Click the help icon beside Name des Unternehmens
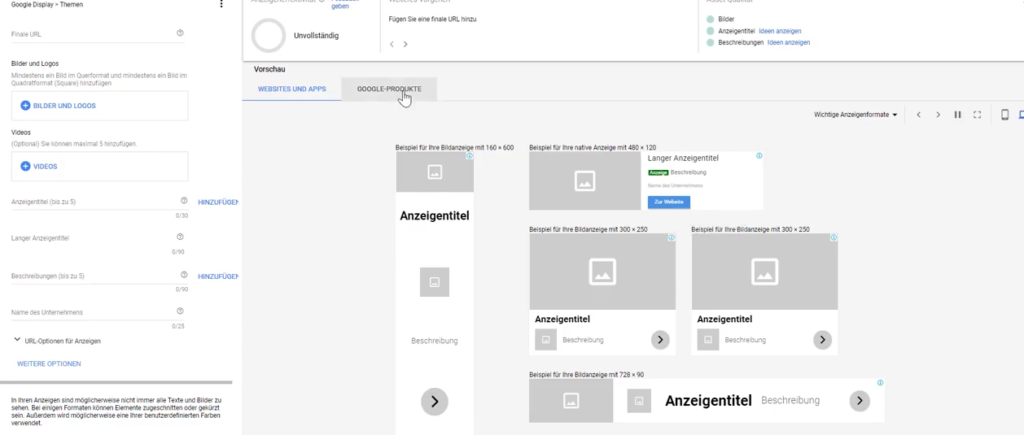1024x435 pixels. point(180,312)
